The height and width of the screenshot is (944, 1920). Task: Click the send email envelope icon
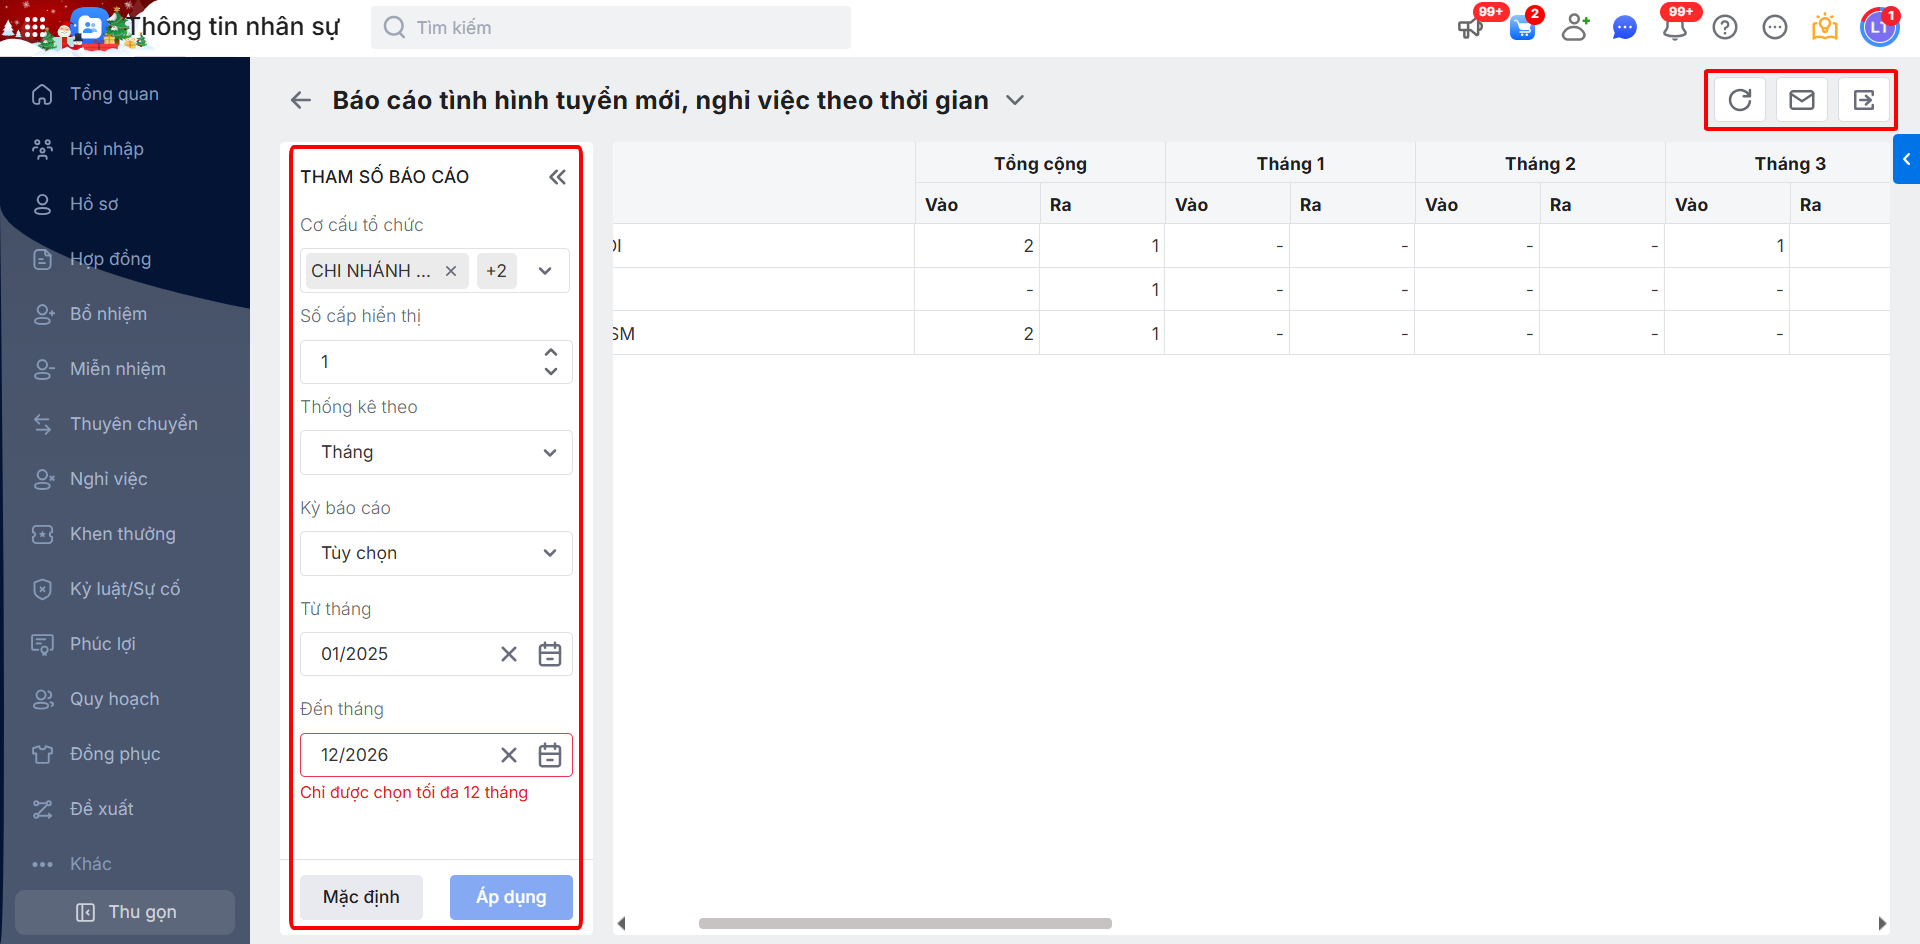tap(1802, 100)
